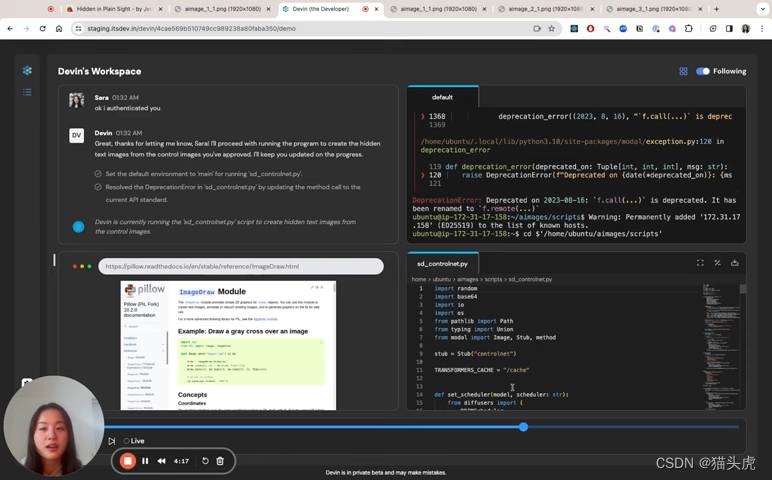The width and height of the screenshot is (772, 480).
Task: Click the blue status indicator dot
Action: tap(78, 227)
